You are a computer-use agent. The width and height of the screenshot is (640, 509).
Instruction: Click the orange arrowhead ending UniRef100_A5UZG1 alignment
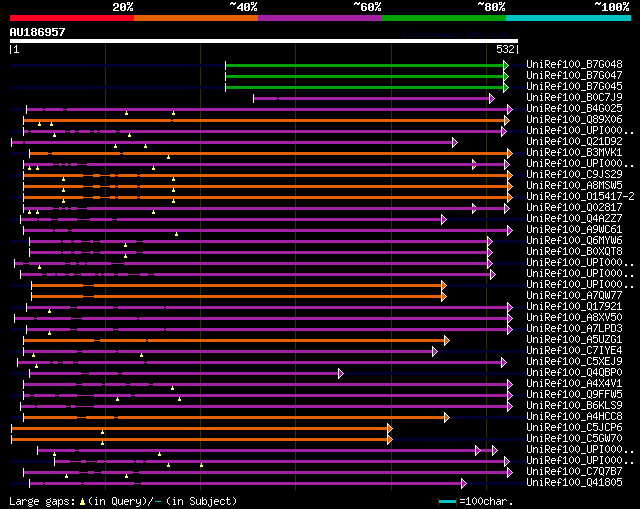click(x=447, y=340)
